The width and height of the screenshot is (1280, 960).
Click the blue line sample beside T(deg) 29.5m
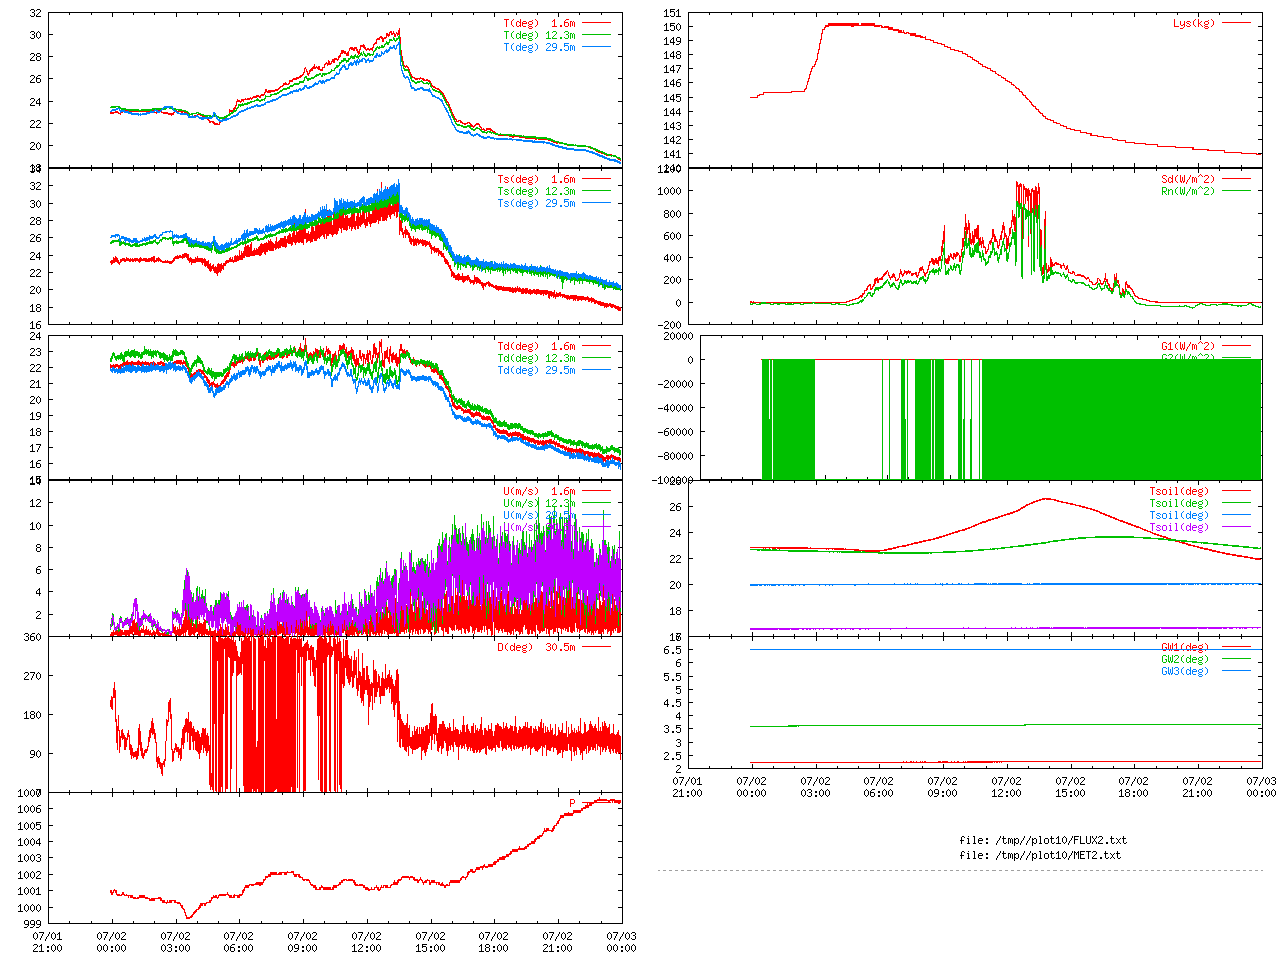pos(596,47)
